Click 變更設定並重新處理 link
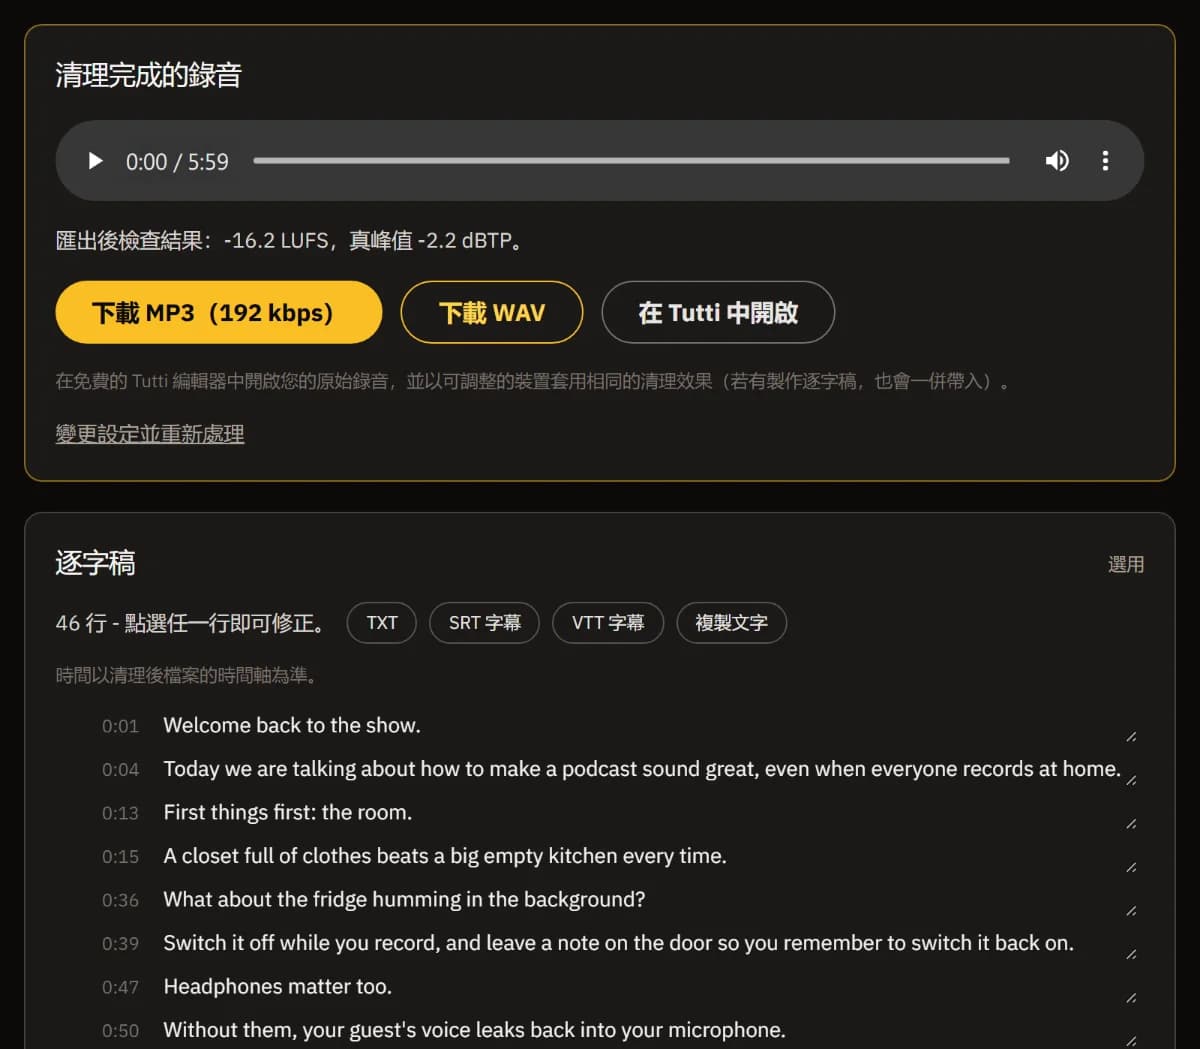The height and width of the screenshot is (1049, 1200). tap(150, 434)
